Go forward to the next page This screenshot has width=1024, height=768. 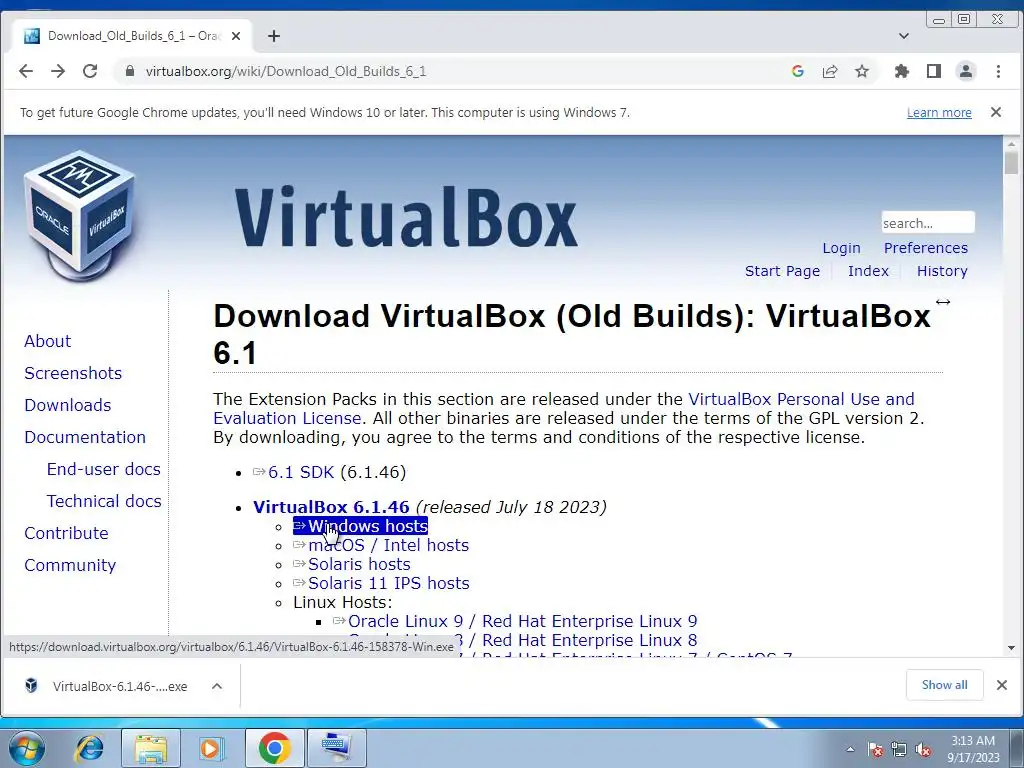(58, 71)
